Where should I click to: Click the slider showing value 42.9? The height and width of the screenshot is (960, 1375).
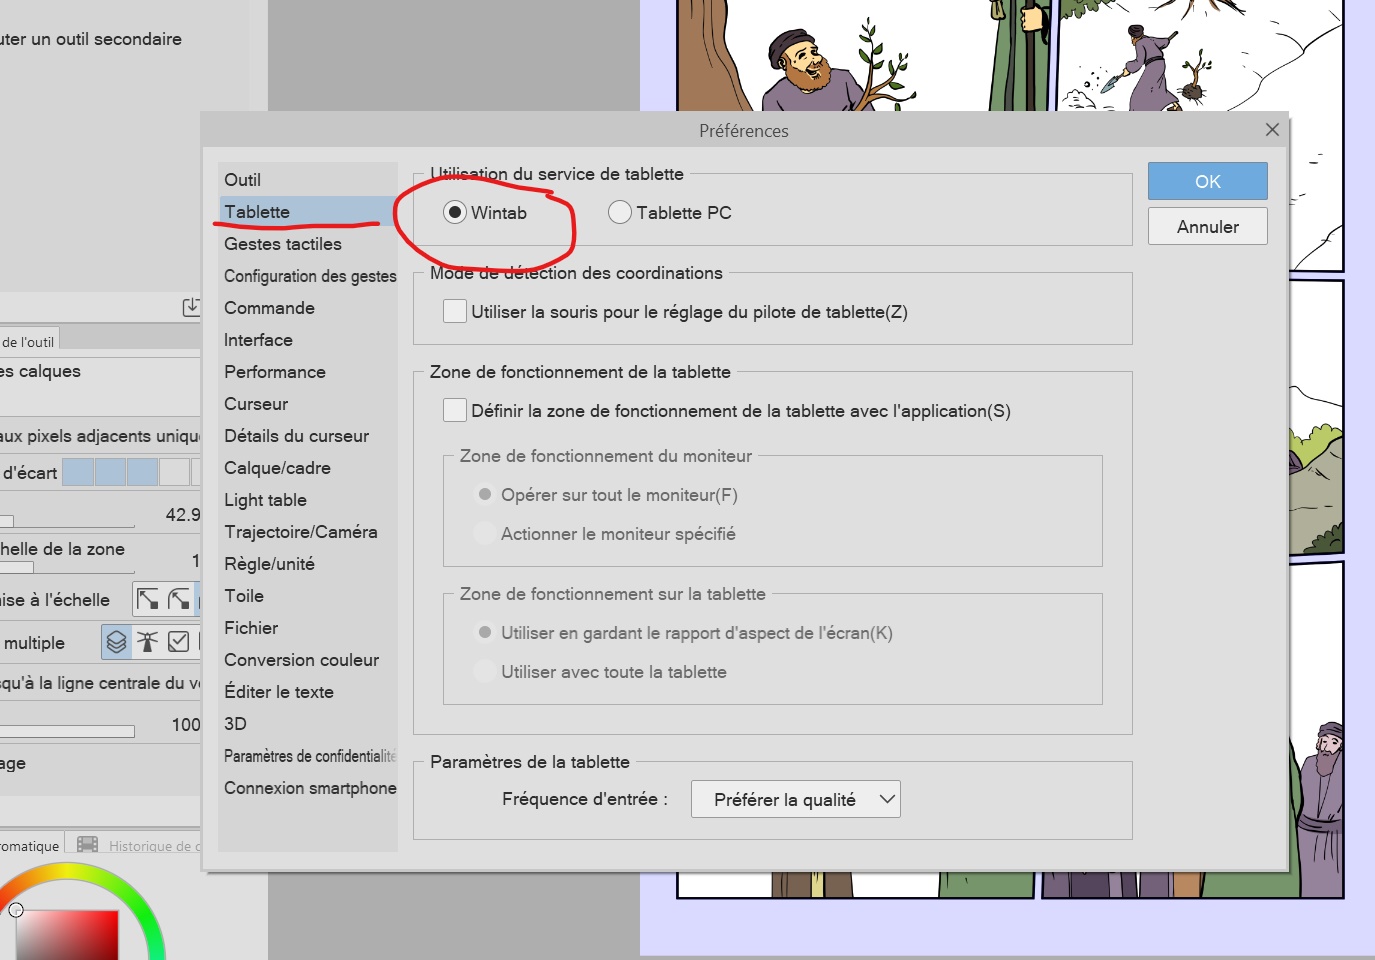tap(67, 521)
